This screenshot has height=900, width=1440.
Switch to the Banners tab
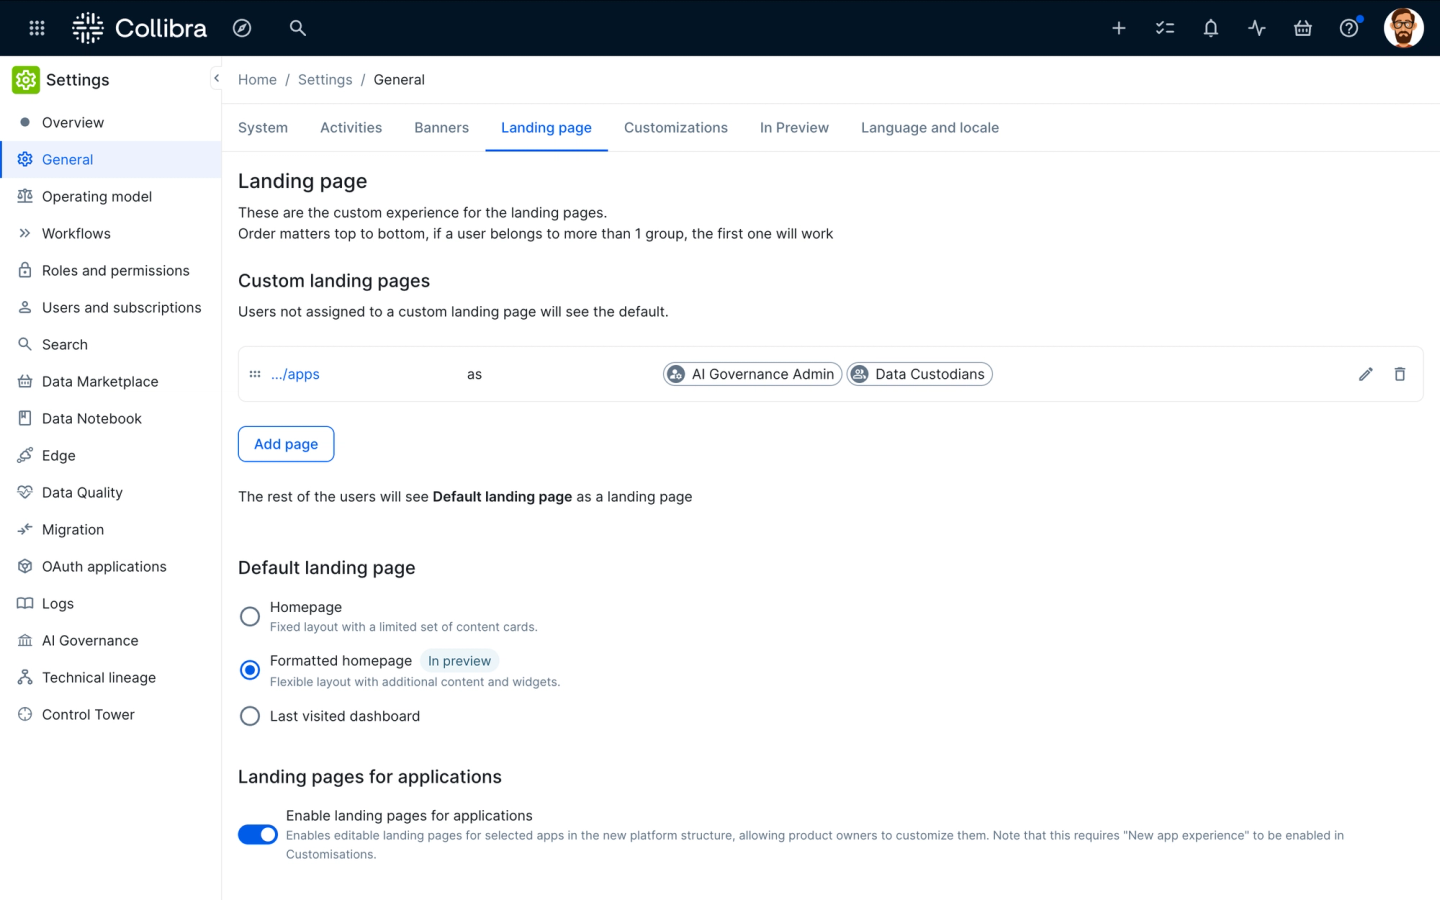(442, 128)
